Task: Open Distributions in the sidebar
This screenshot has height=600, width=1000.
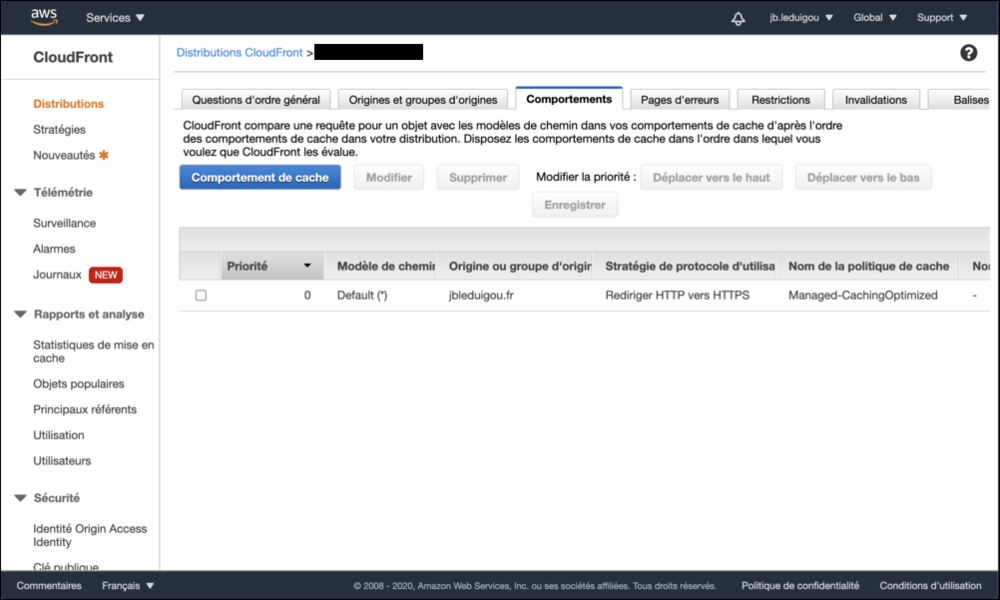Action: point(68,103)
